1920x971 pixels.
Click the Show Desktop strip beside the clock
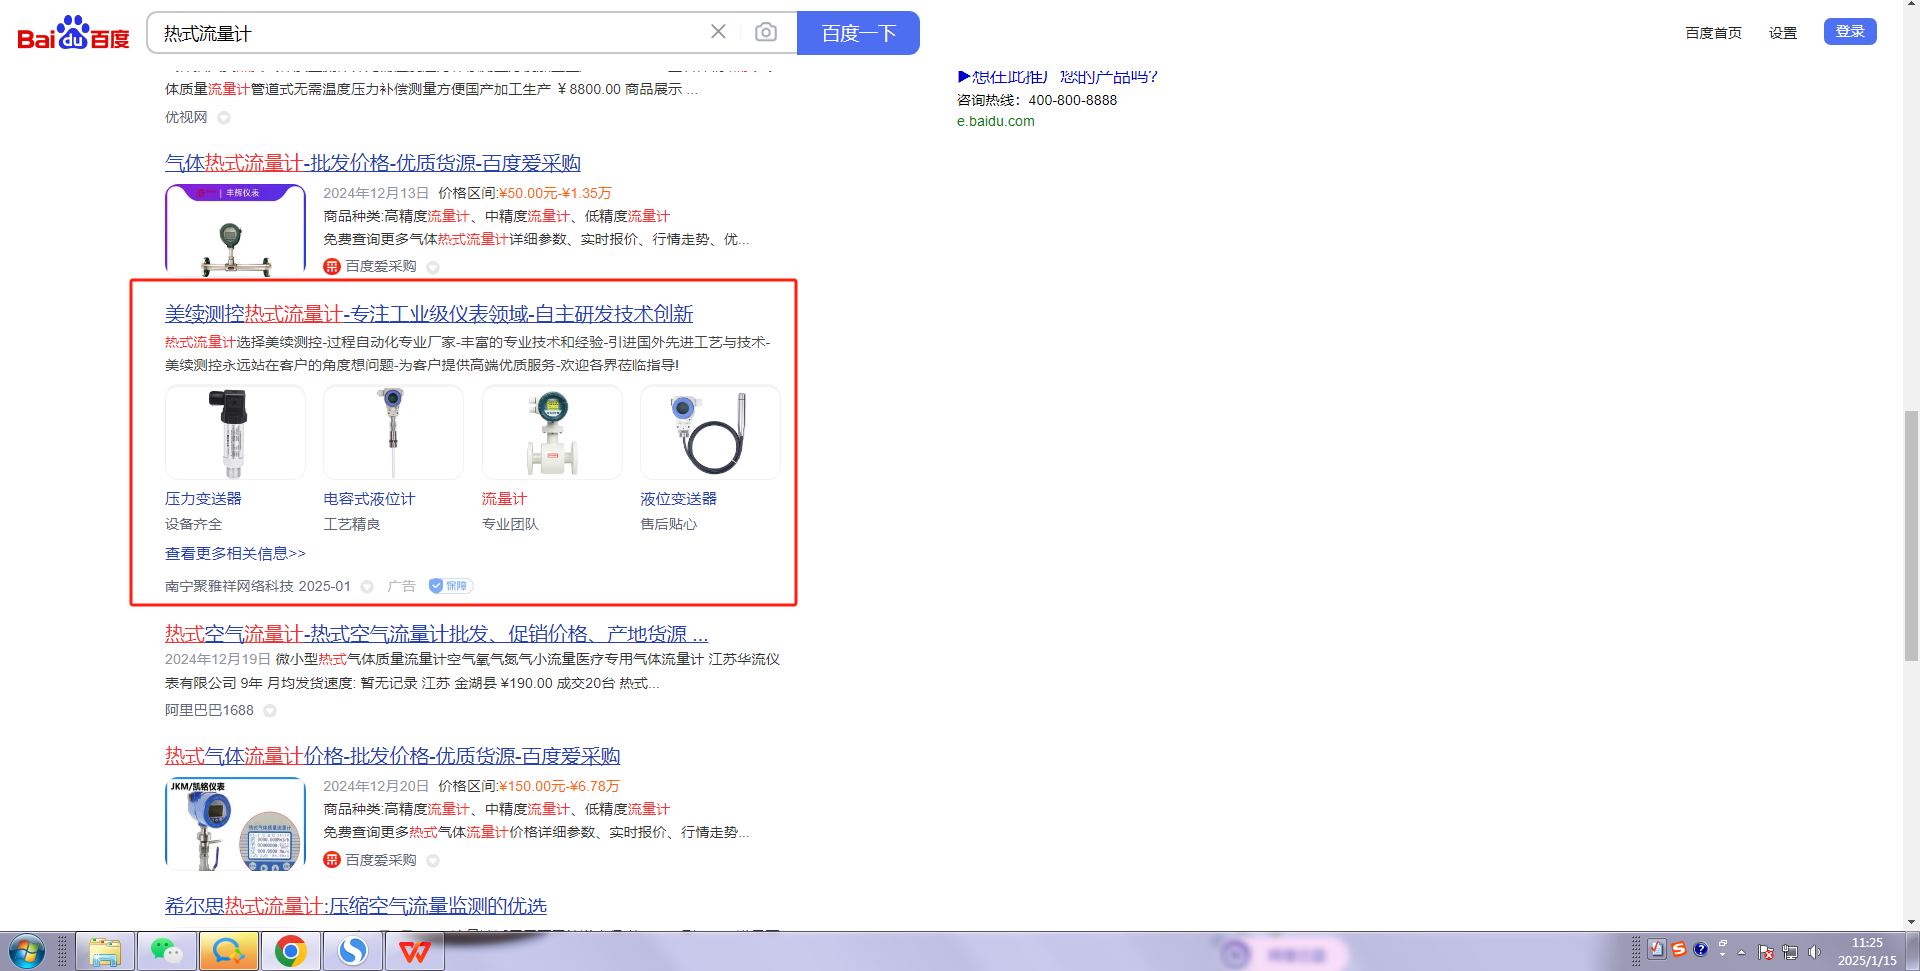[x=1911, y=951]
